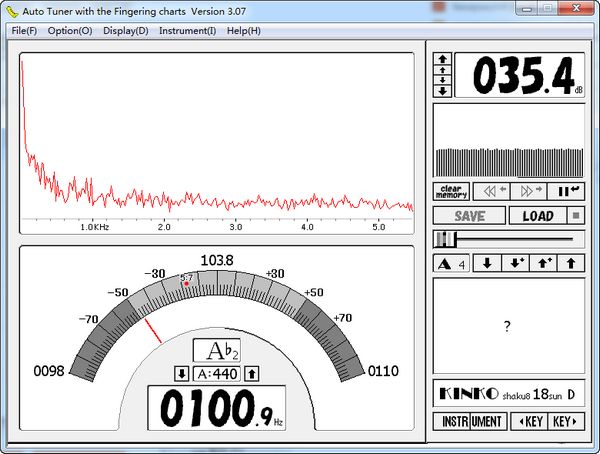Switch to previous key with KEY left button

pyautogui.click(x=527, y=421)
